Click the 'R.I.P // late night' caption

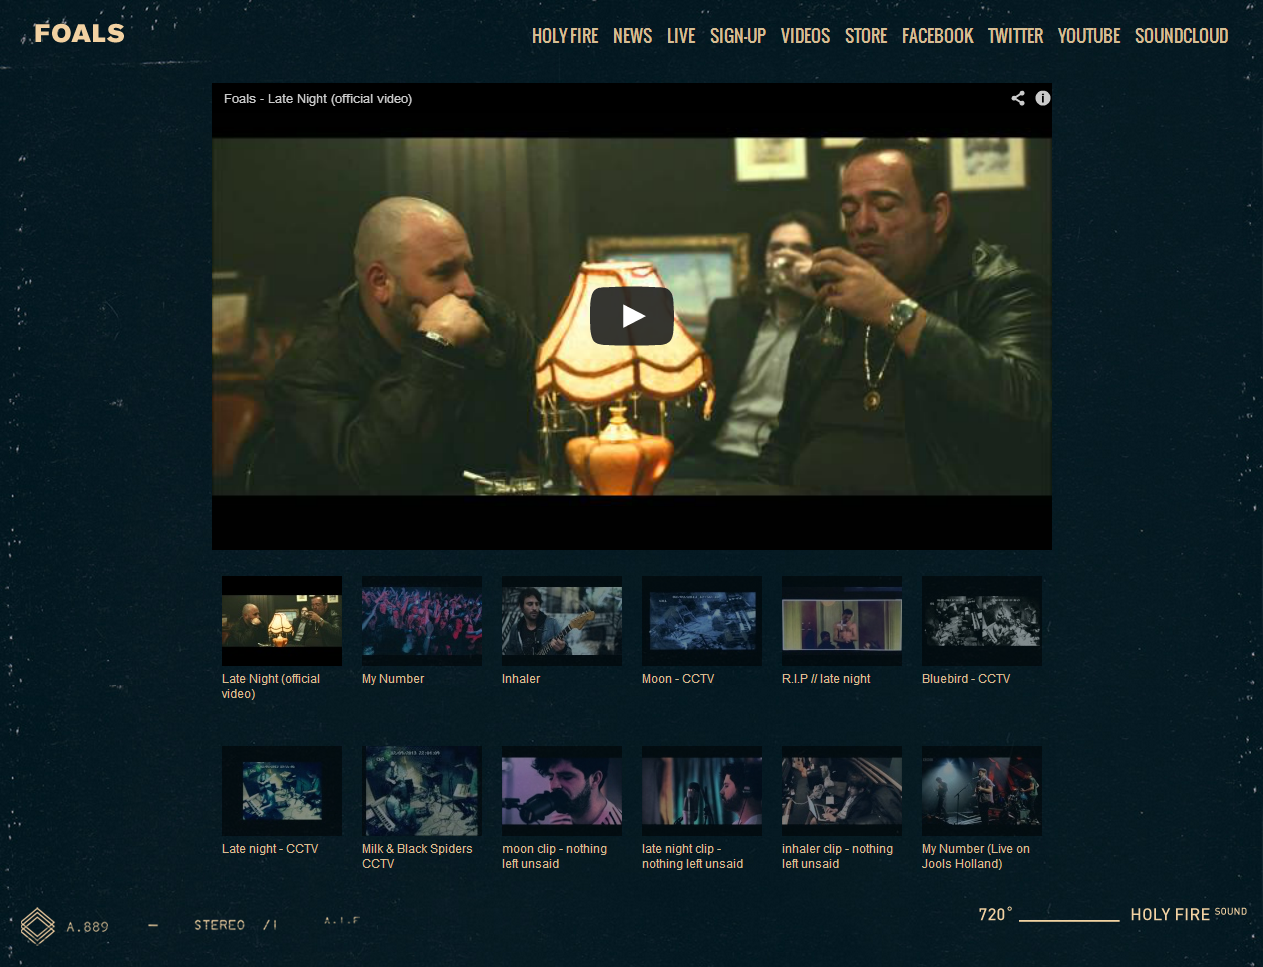tap(826, 679)
